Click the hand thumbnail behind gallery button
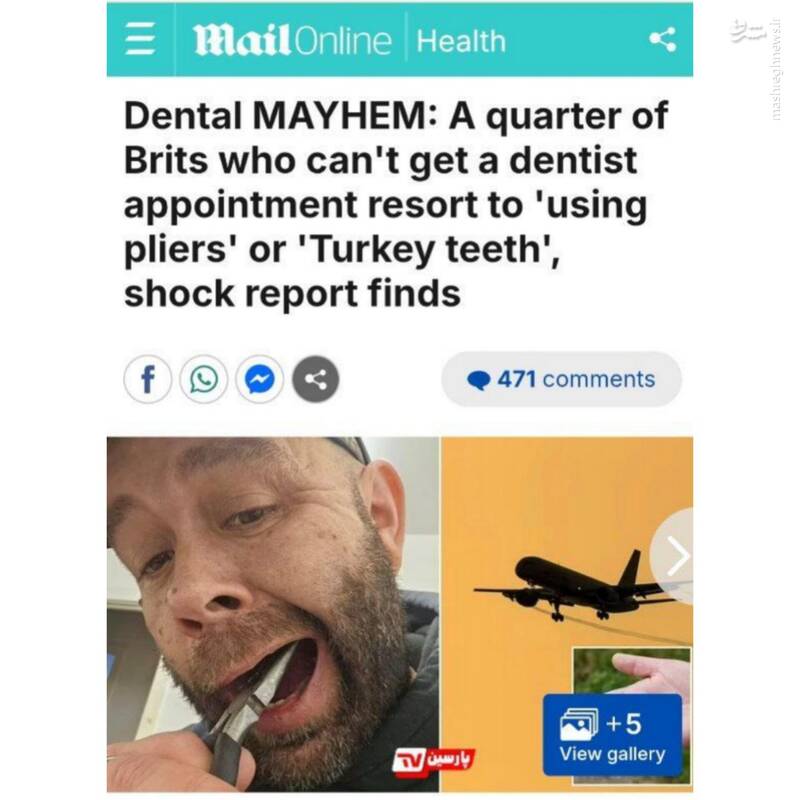800x800 pixels. [x=633, y=671]
